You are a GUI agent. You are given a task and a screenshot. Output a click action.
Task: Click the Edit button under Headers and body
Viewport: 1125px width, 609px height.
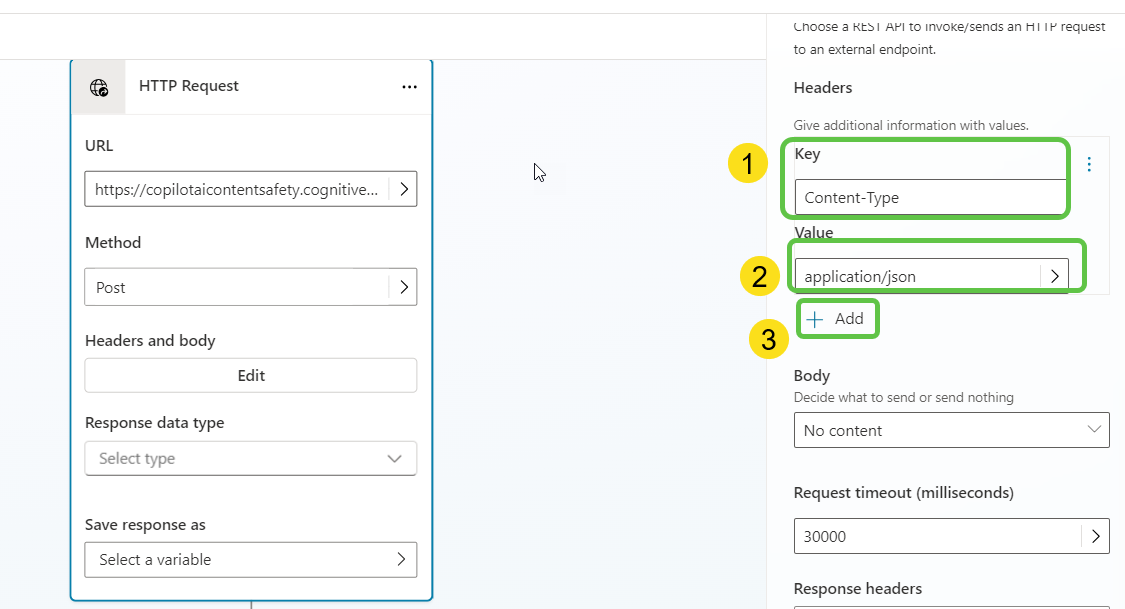[250, 375]
